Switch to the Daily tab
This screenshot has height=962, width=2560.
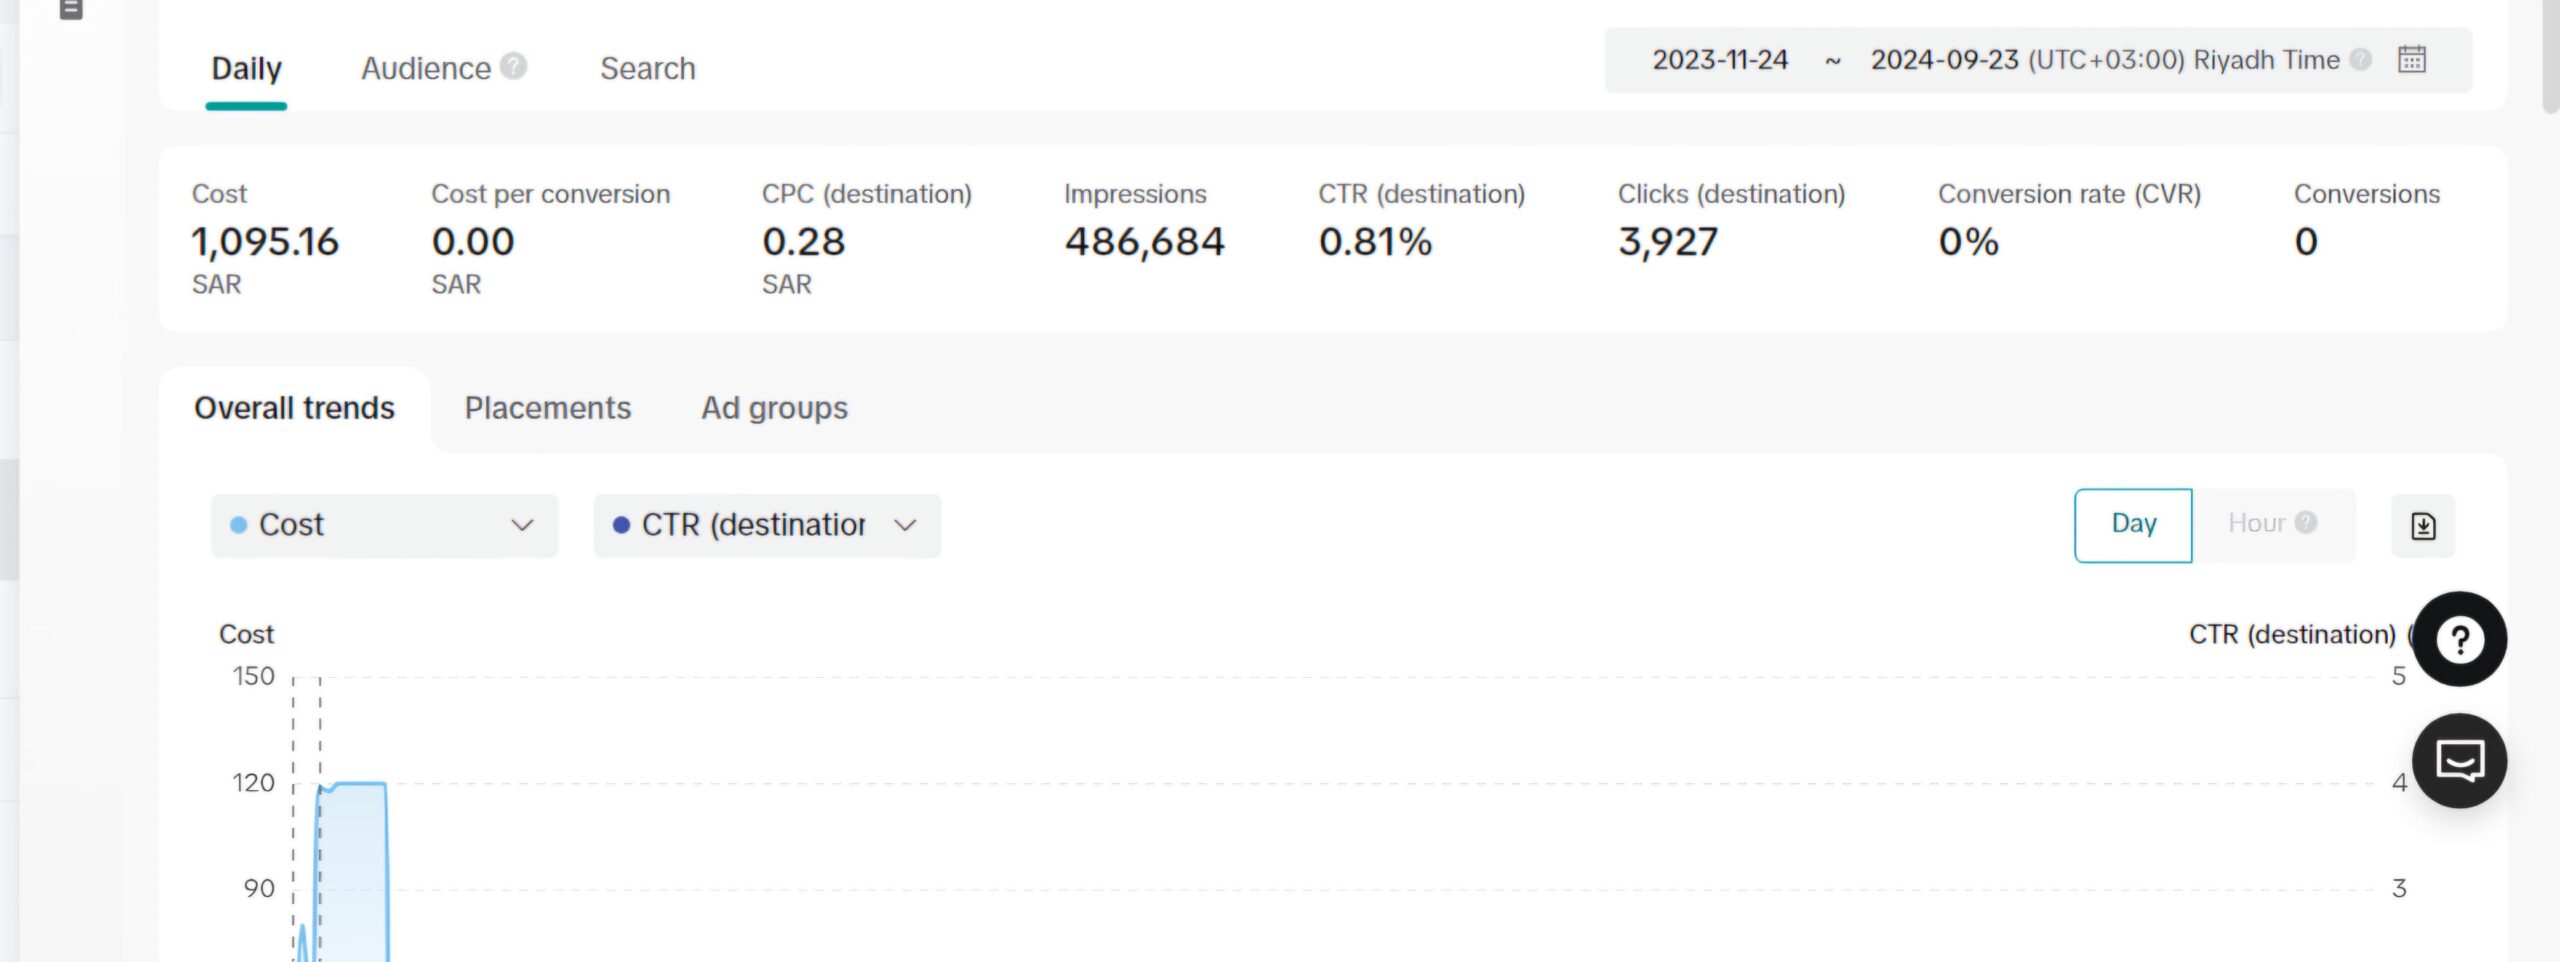246,68
